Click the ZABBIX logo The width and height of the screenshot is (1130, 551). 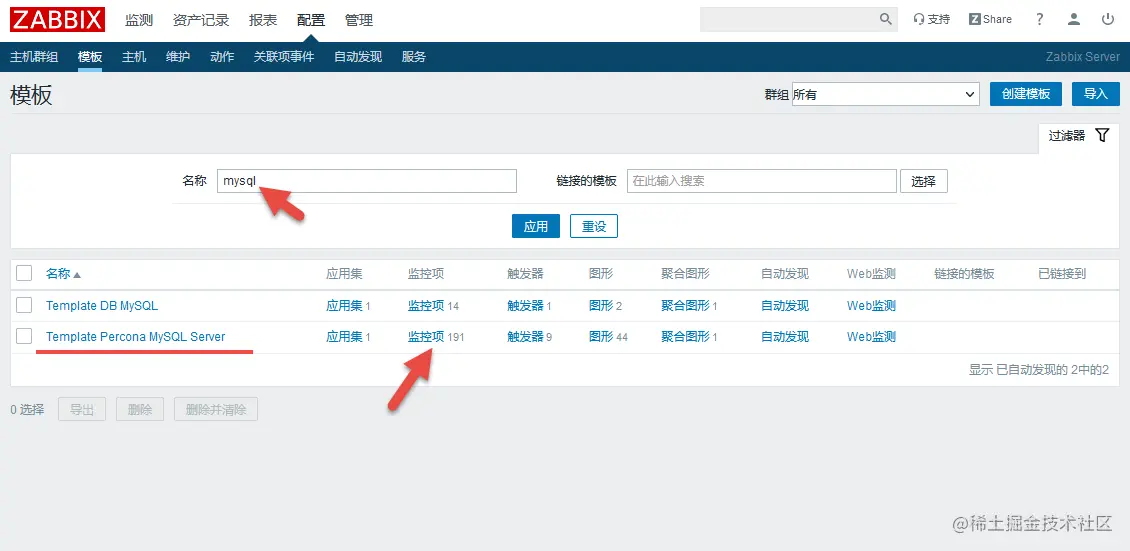58,19
